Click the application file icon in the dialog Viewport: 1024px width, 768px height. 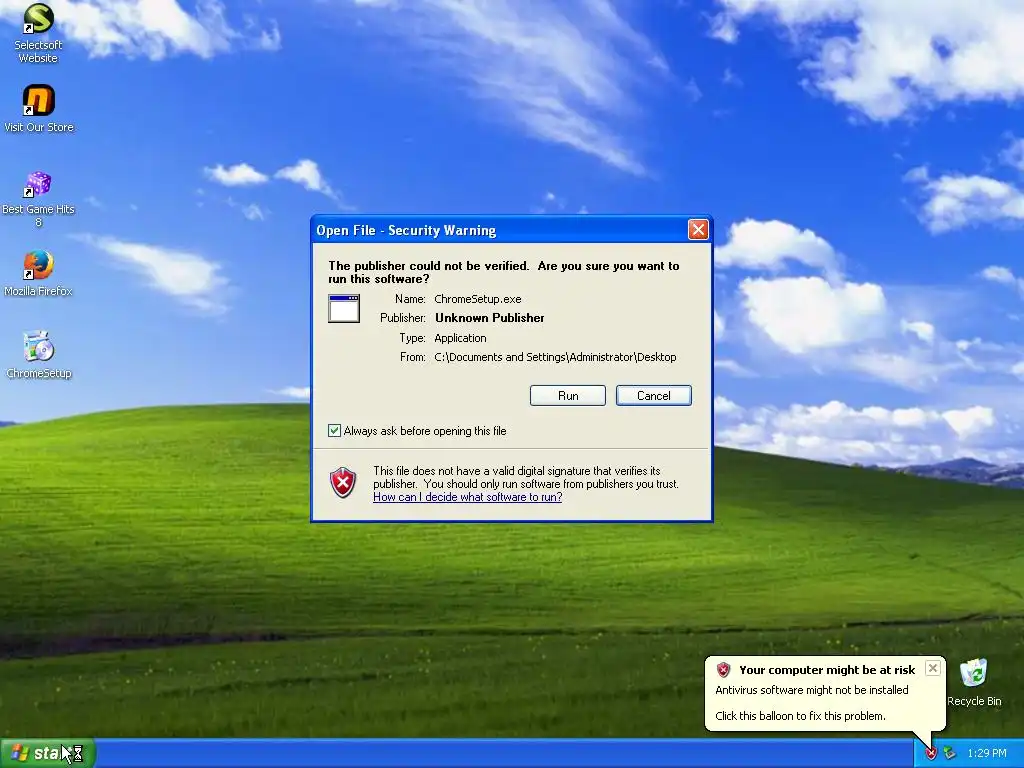(344, 308)
